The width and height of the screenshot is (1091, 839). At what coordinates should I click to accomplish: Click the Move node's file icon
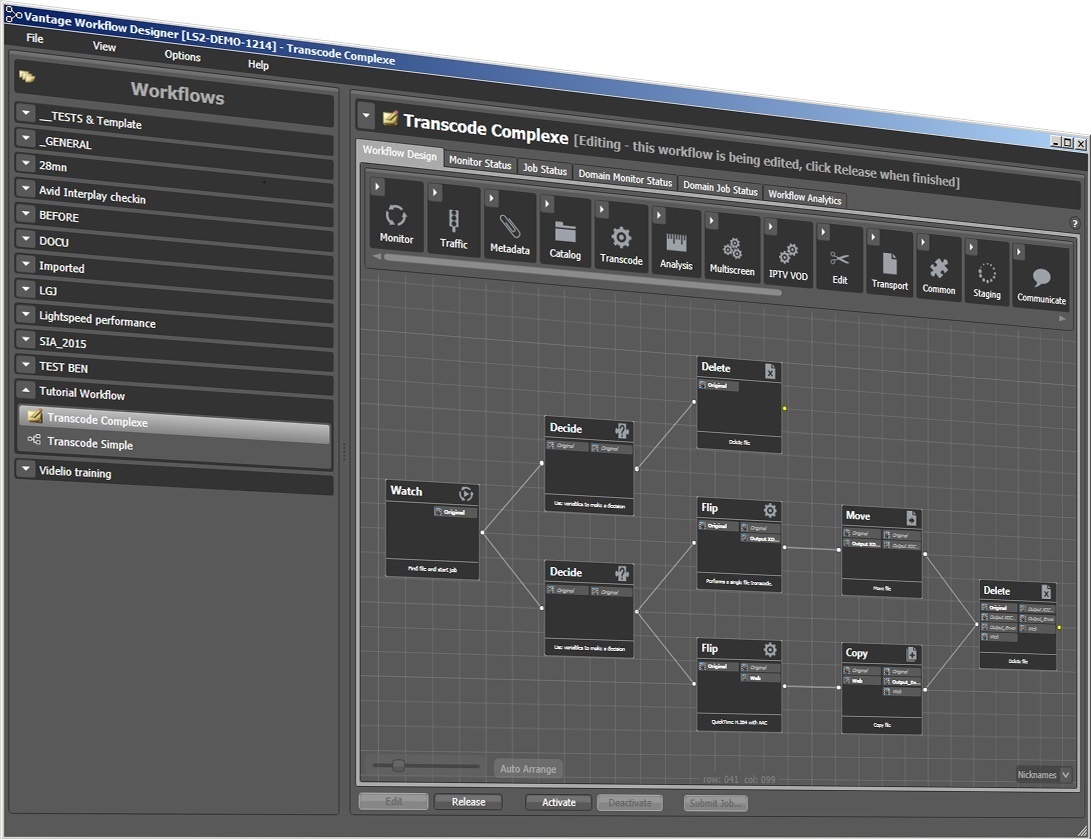(911, 518)
